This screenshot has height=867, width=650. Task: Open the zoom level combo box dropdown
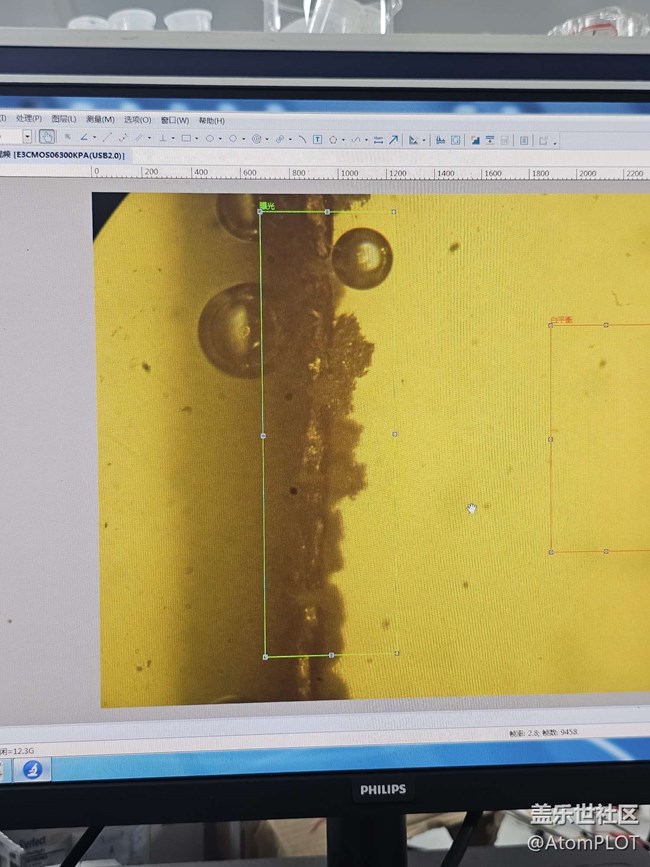pos(27,137)
